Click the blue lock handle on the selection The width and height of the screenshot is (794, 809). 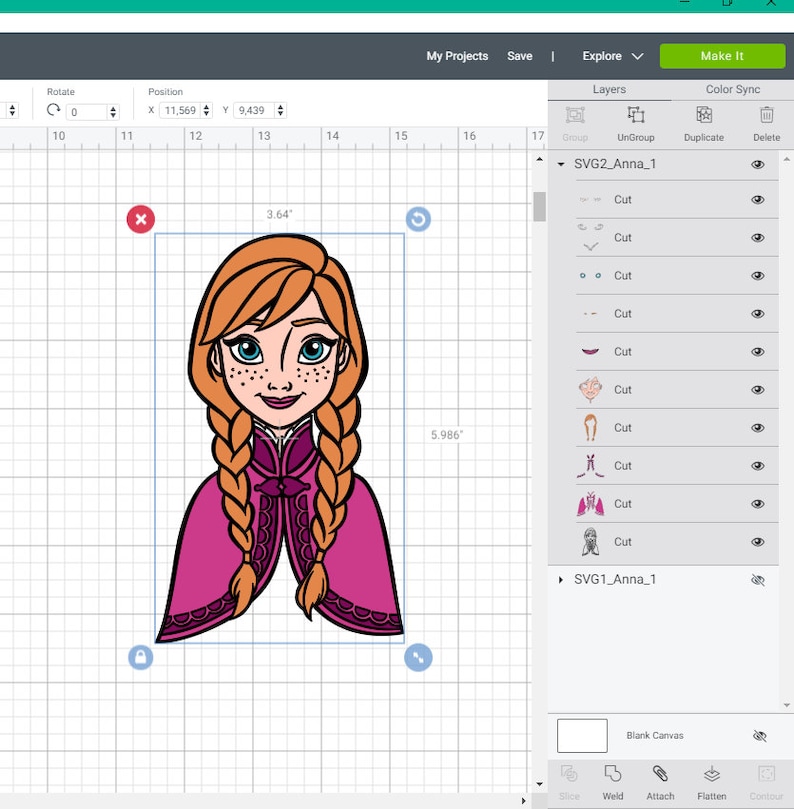[140, 658]
